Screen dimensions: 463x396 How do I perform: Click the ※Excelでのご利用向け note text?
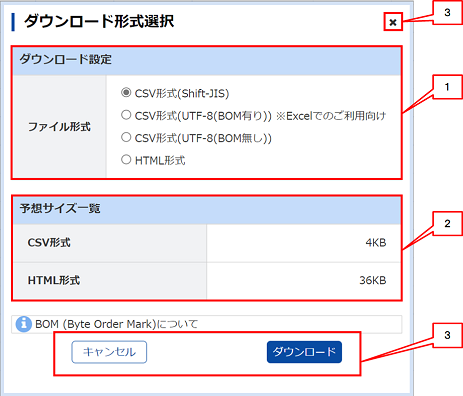point(331,116)
